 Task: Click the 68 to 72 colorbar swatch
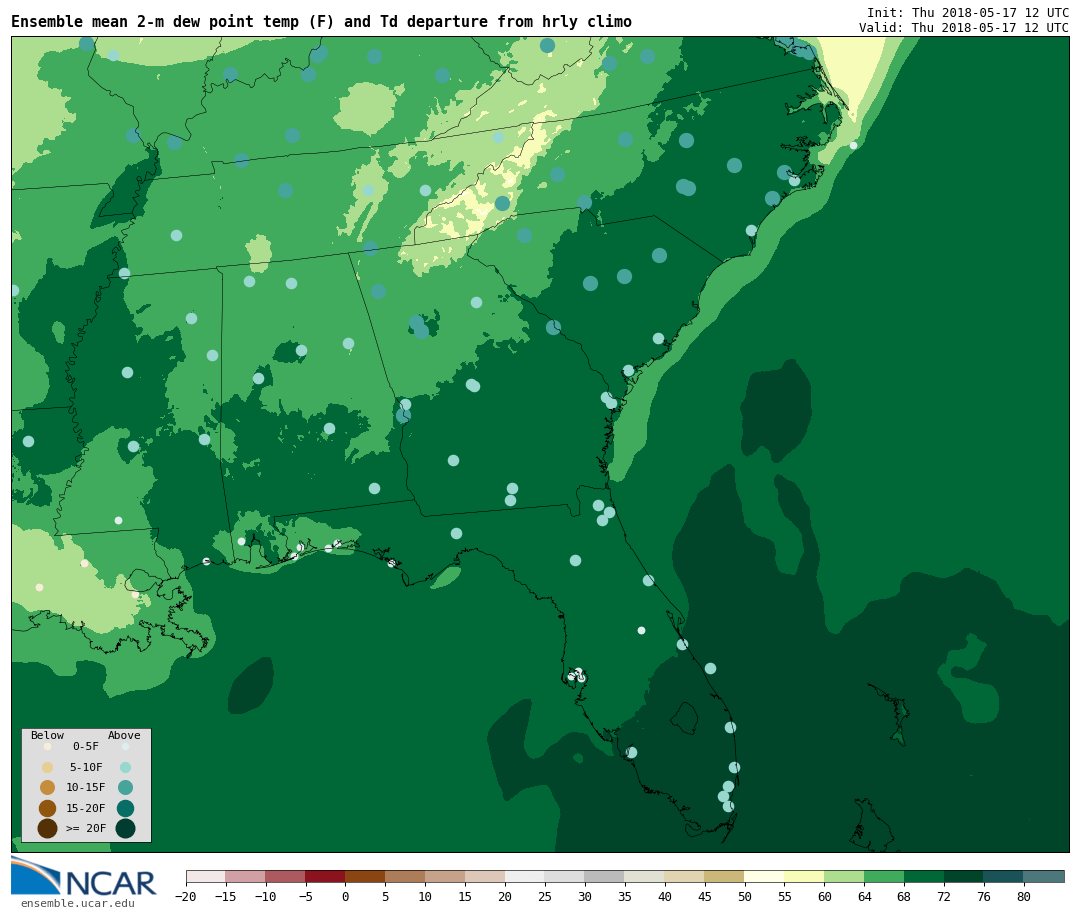coord(924,876)
